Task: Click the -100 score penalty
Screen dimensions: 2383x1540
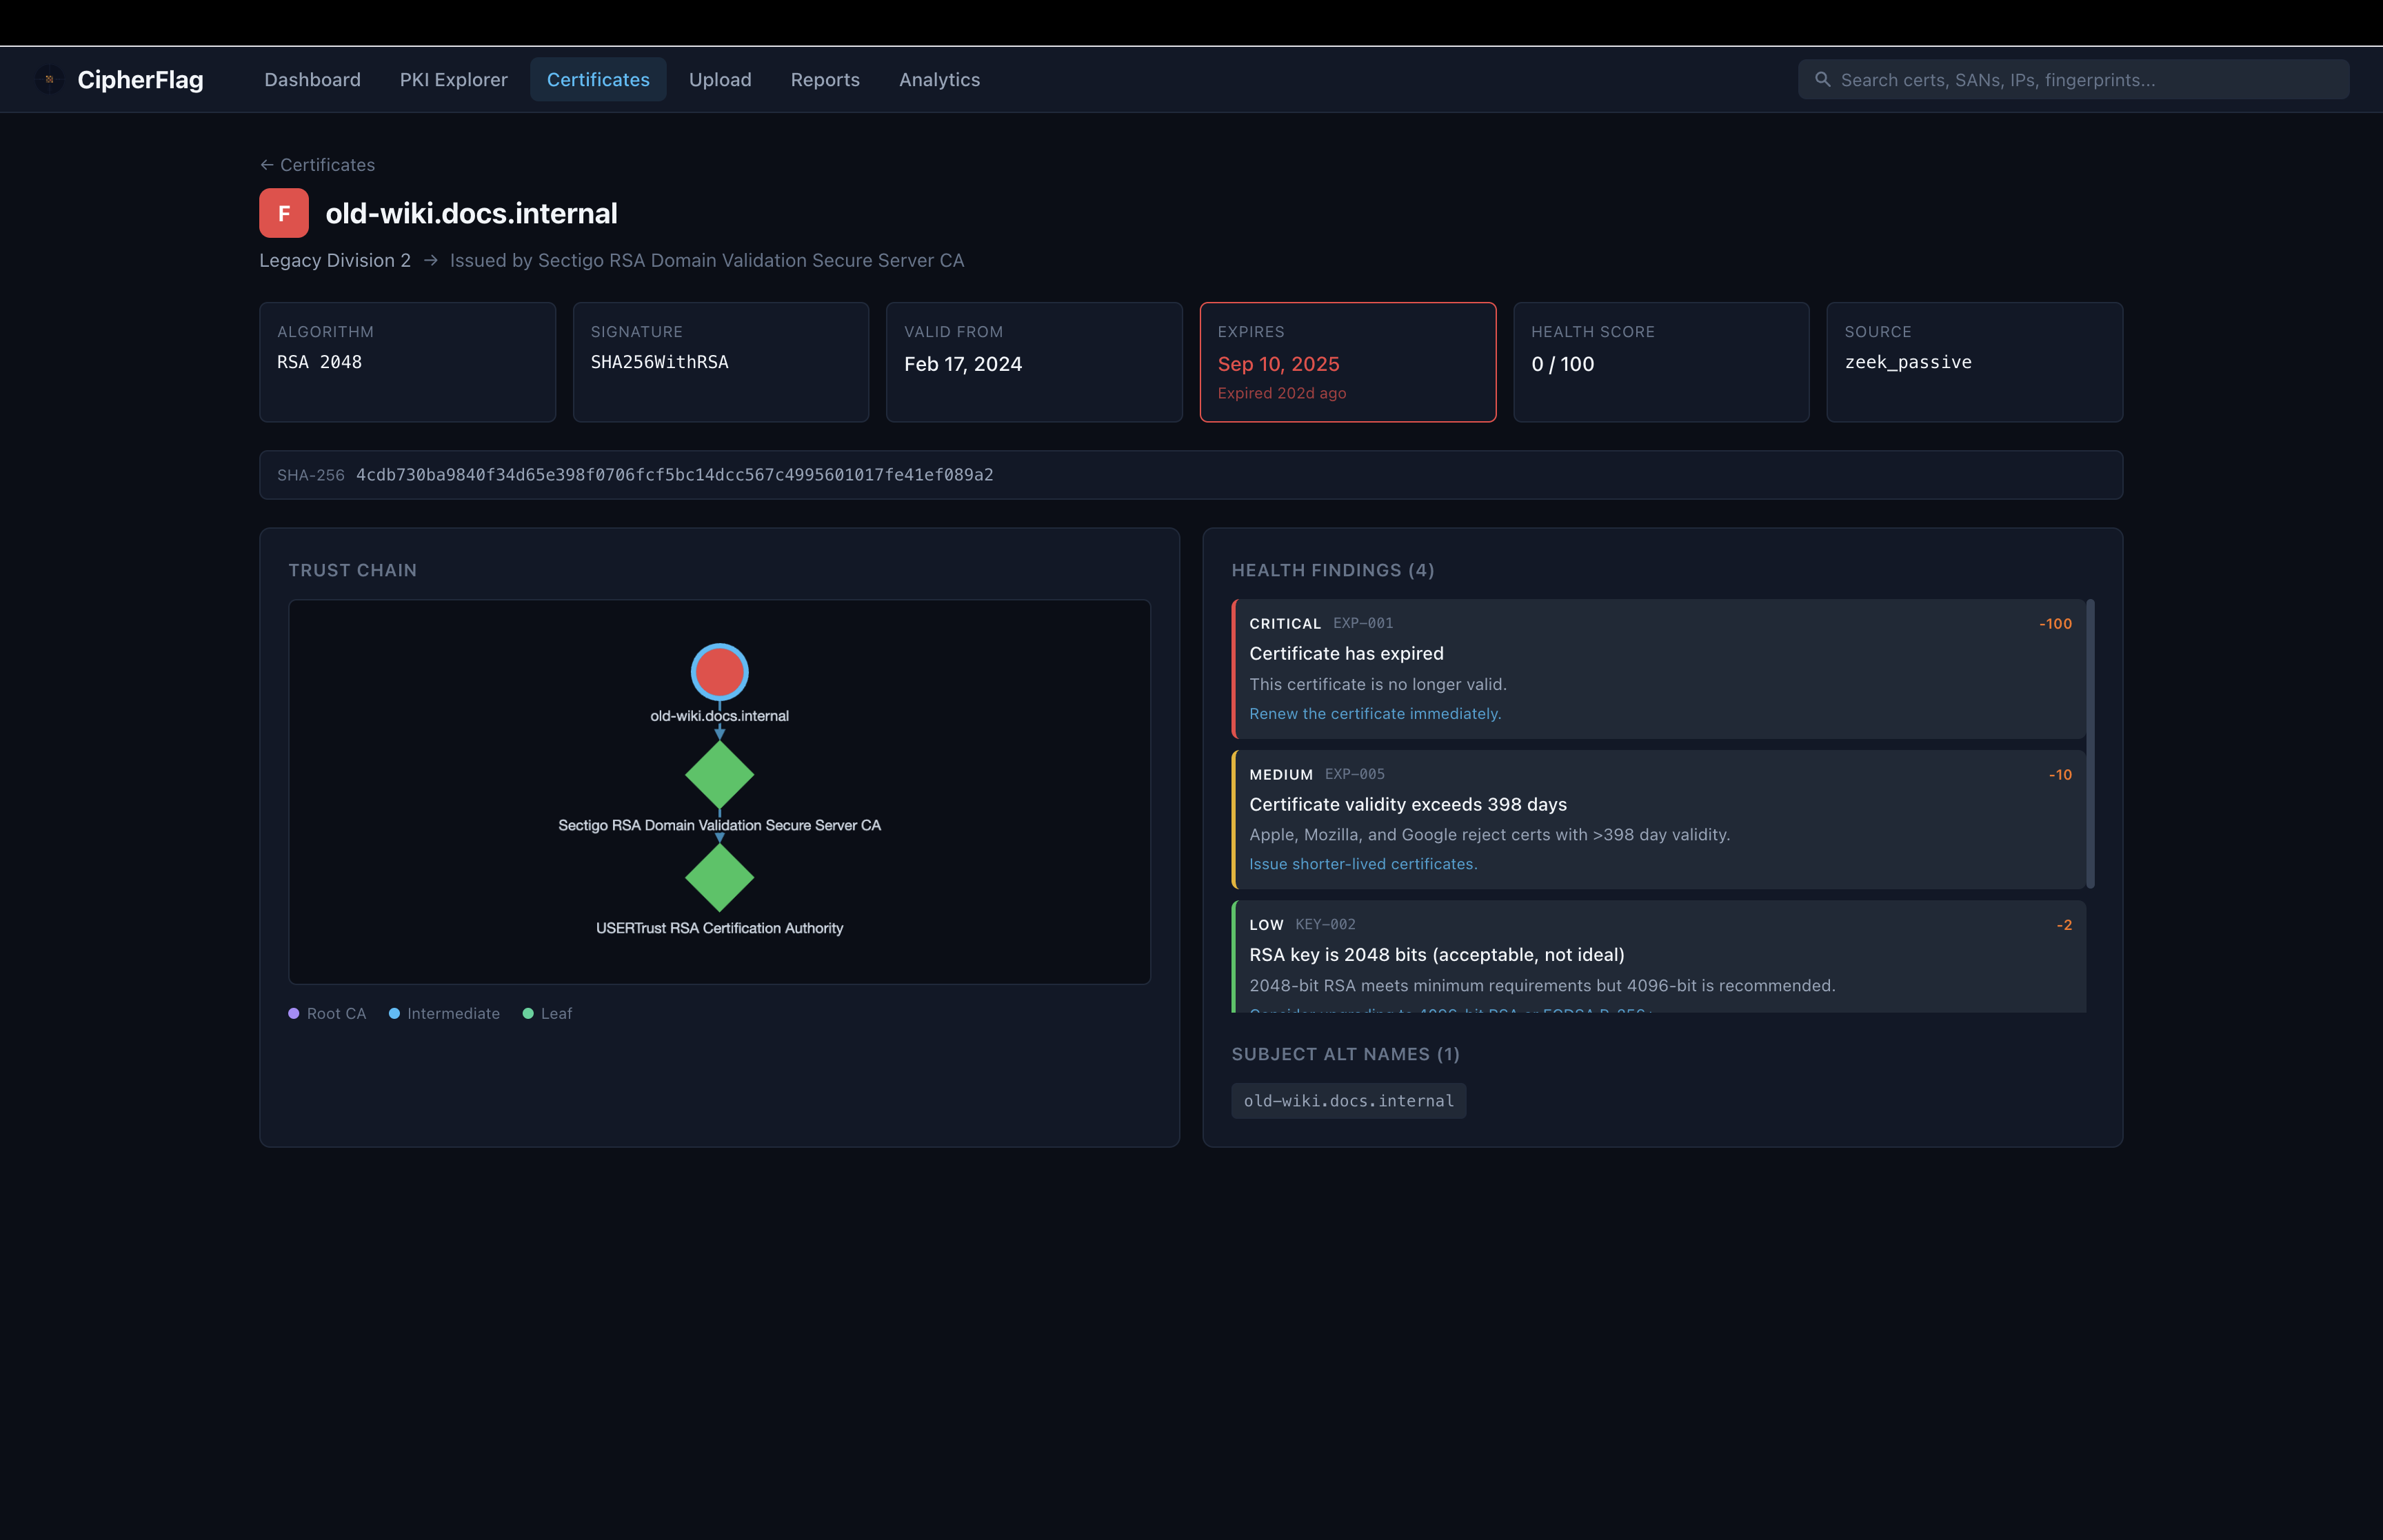Action: [2055, 624]
